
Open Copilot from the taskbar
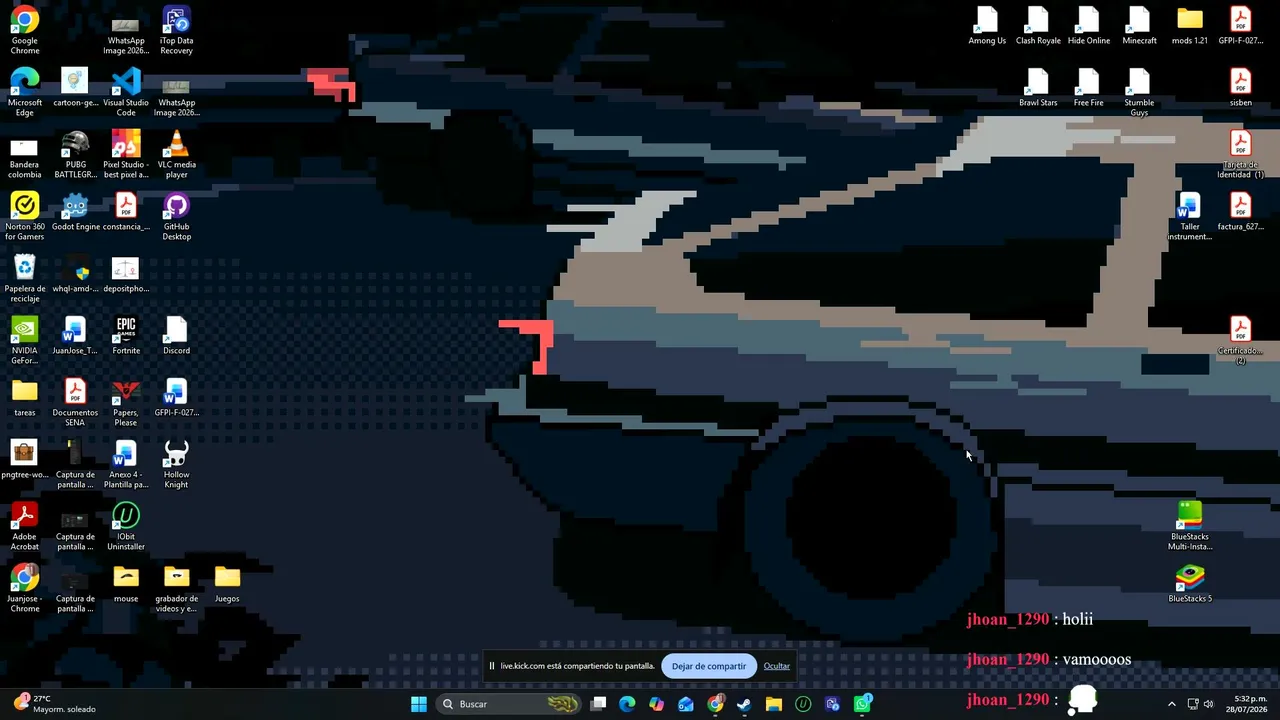tap(656, 704)
